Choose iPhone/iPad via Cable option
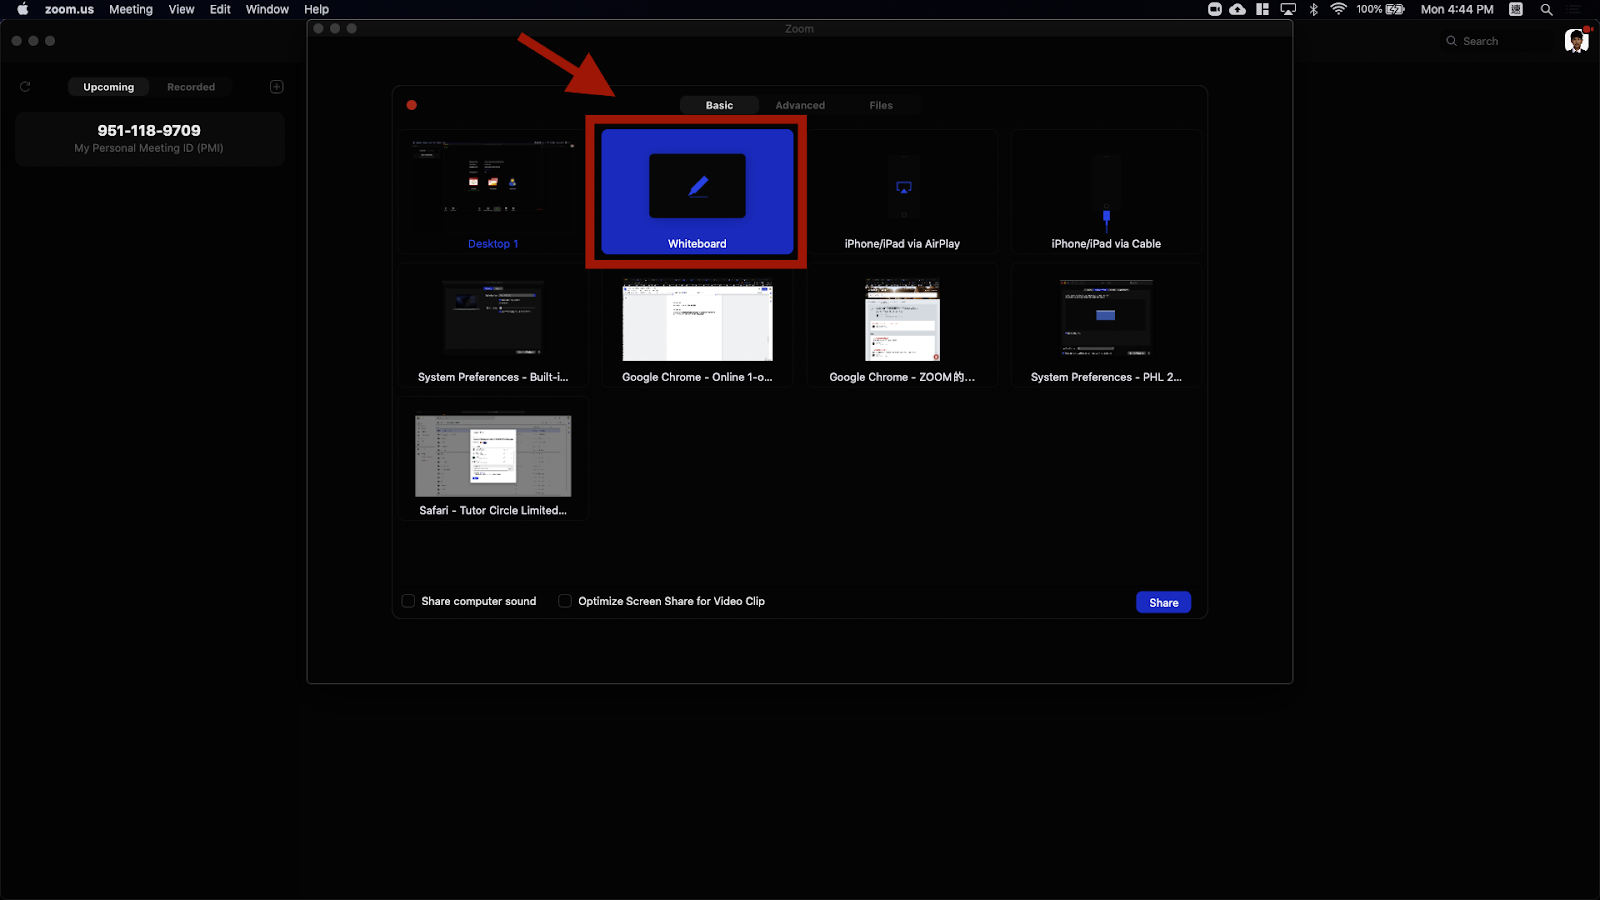The height and width of the screenshot is (900, 1600). [x=1106, y=191]
